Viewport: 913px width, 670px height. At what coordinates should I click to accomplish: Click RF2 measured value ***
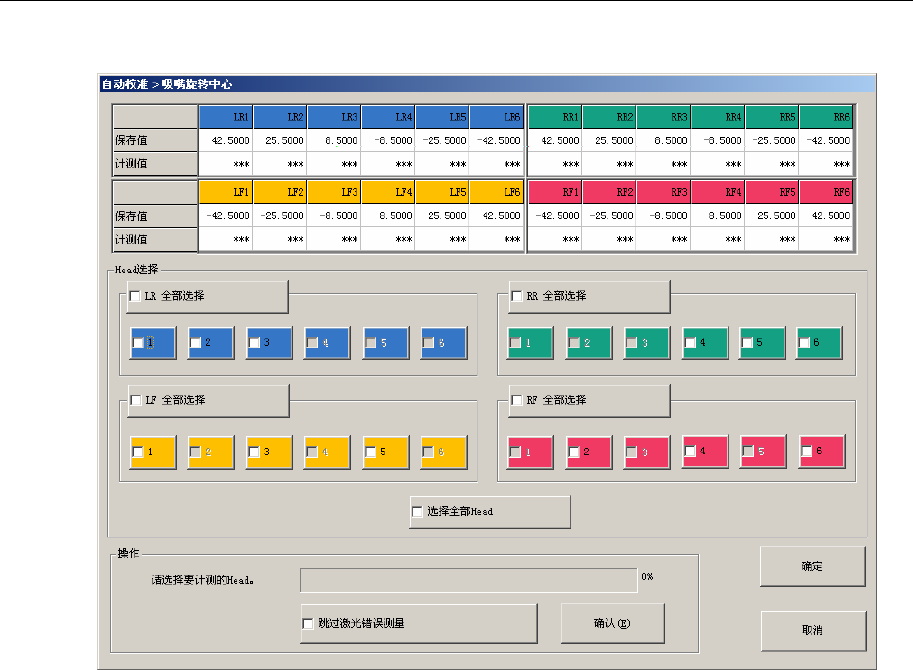point(610,239)
